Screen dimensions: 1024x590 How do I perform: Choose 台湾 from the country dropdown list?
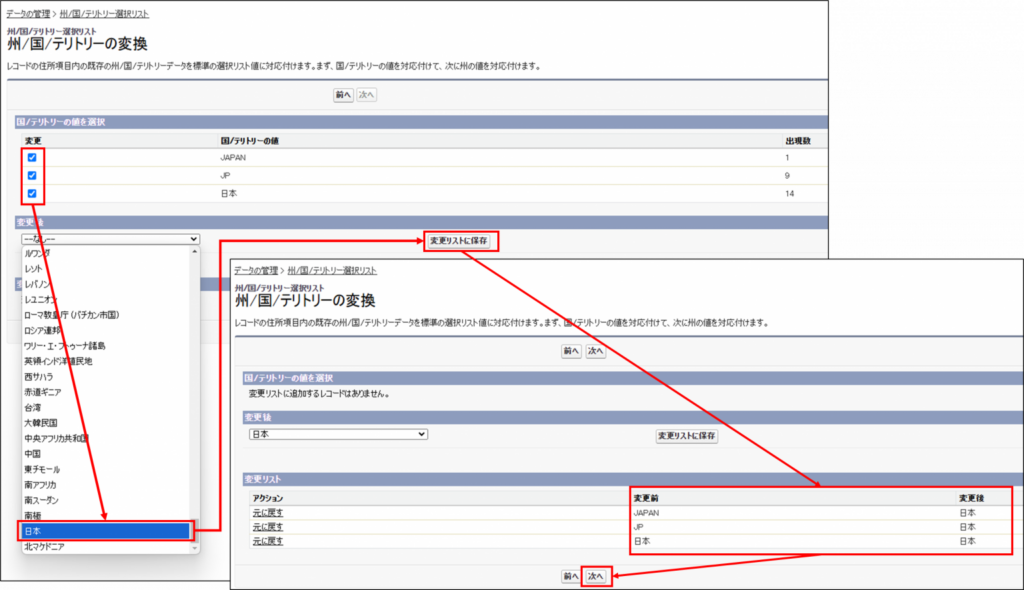pos(35,408)
